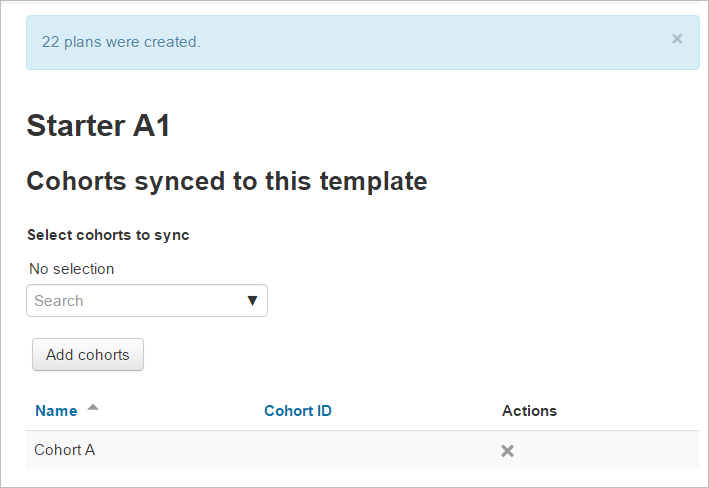Select the Cohort A name cell

(x=65, y=450)
